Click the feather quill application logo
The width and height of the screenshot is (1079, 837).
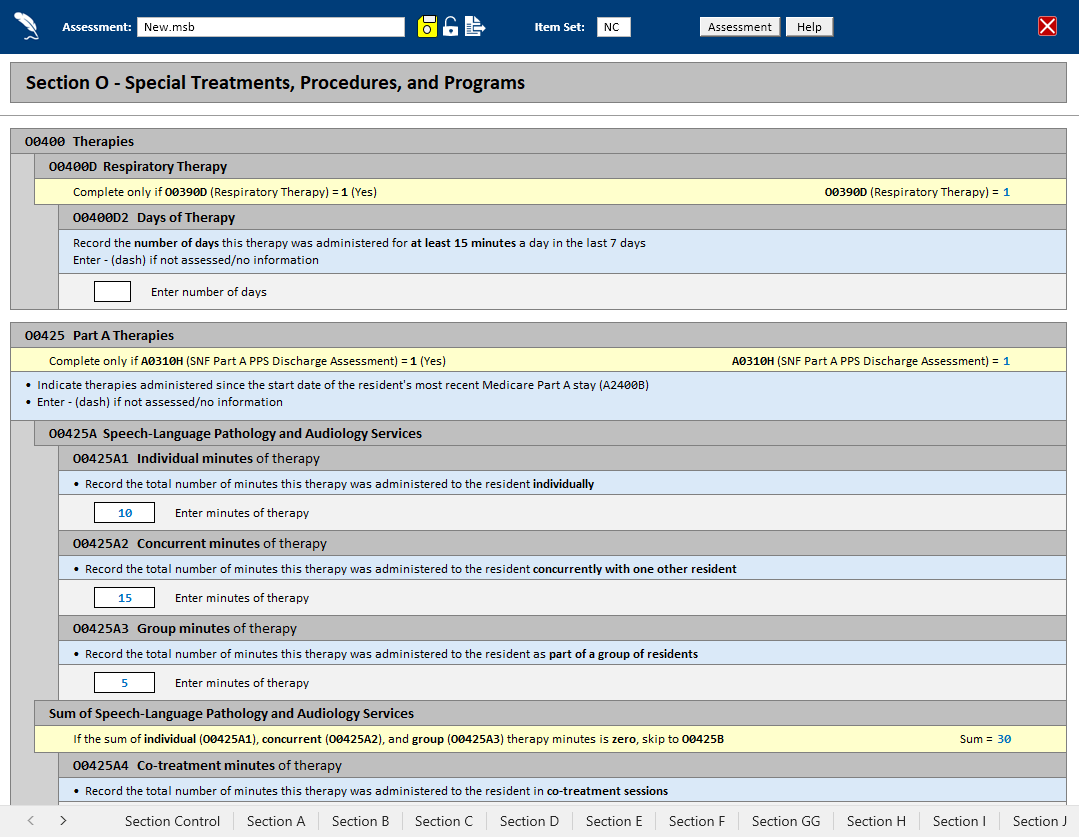point(27,27)
